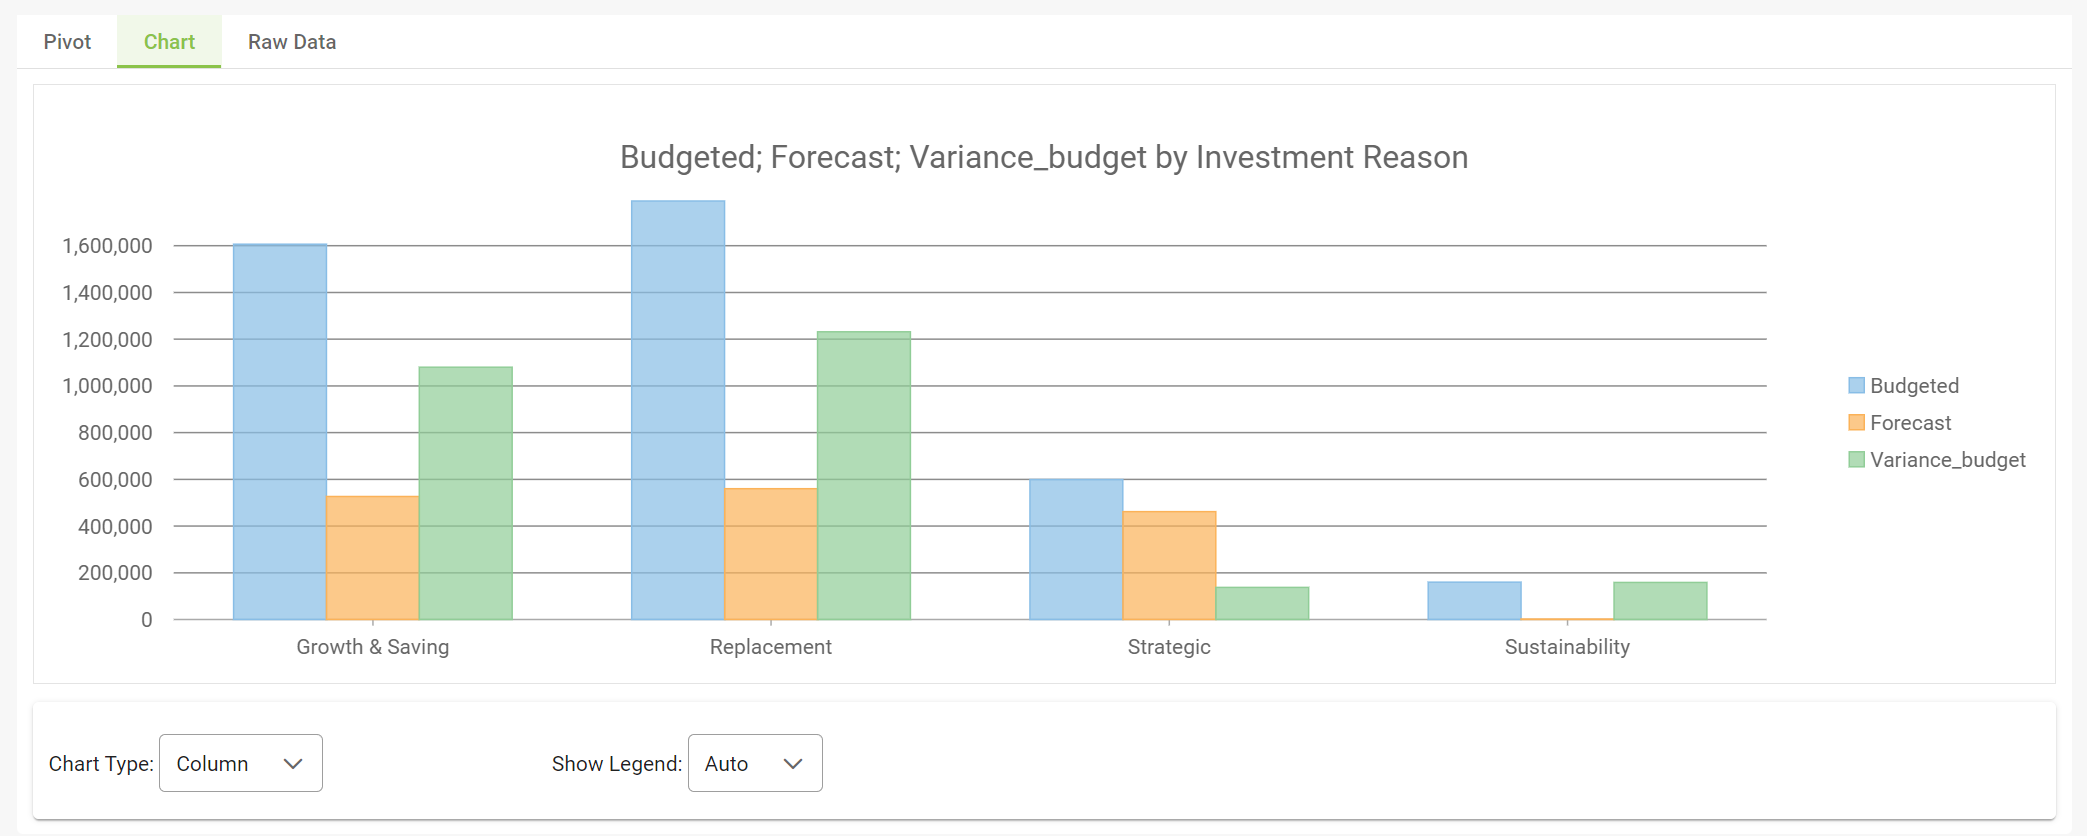Screen dimensions: 2087x836
Task: Select the green Variance_budget bar for Growth & Saving
Action: coord(466,493)
